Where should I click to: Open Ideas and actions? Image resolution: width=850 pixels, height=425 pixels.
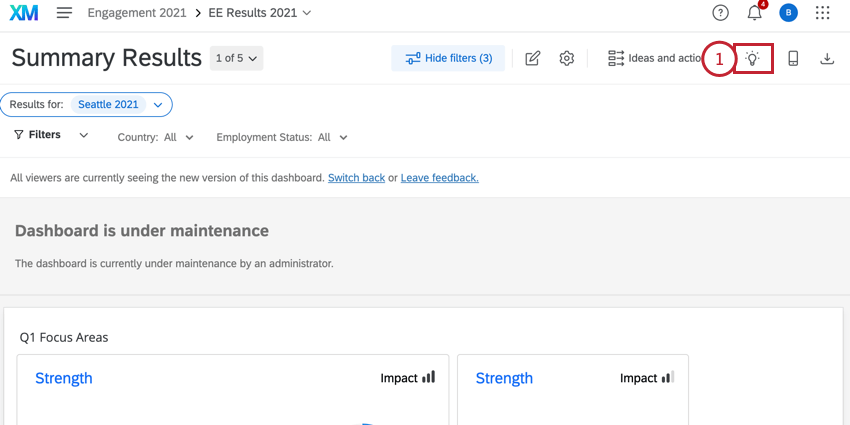tap(655, 58)
